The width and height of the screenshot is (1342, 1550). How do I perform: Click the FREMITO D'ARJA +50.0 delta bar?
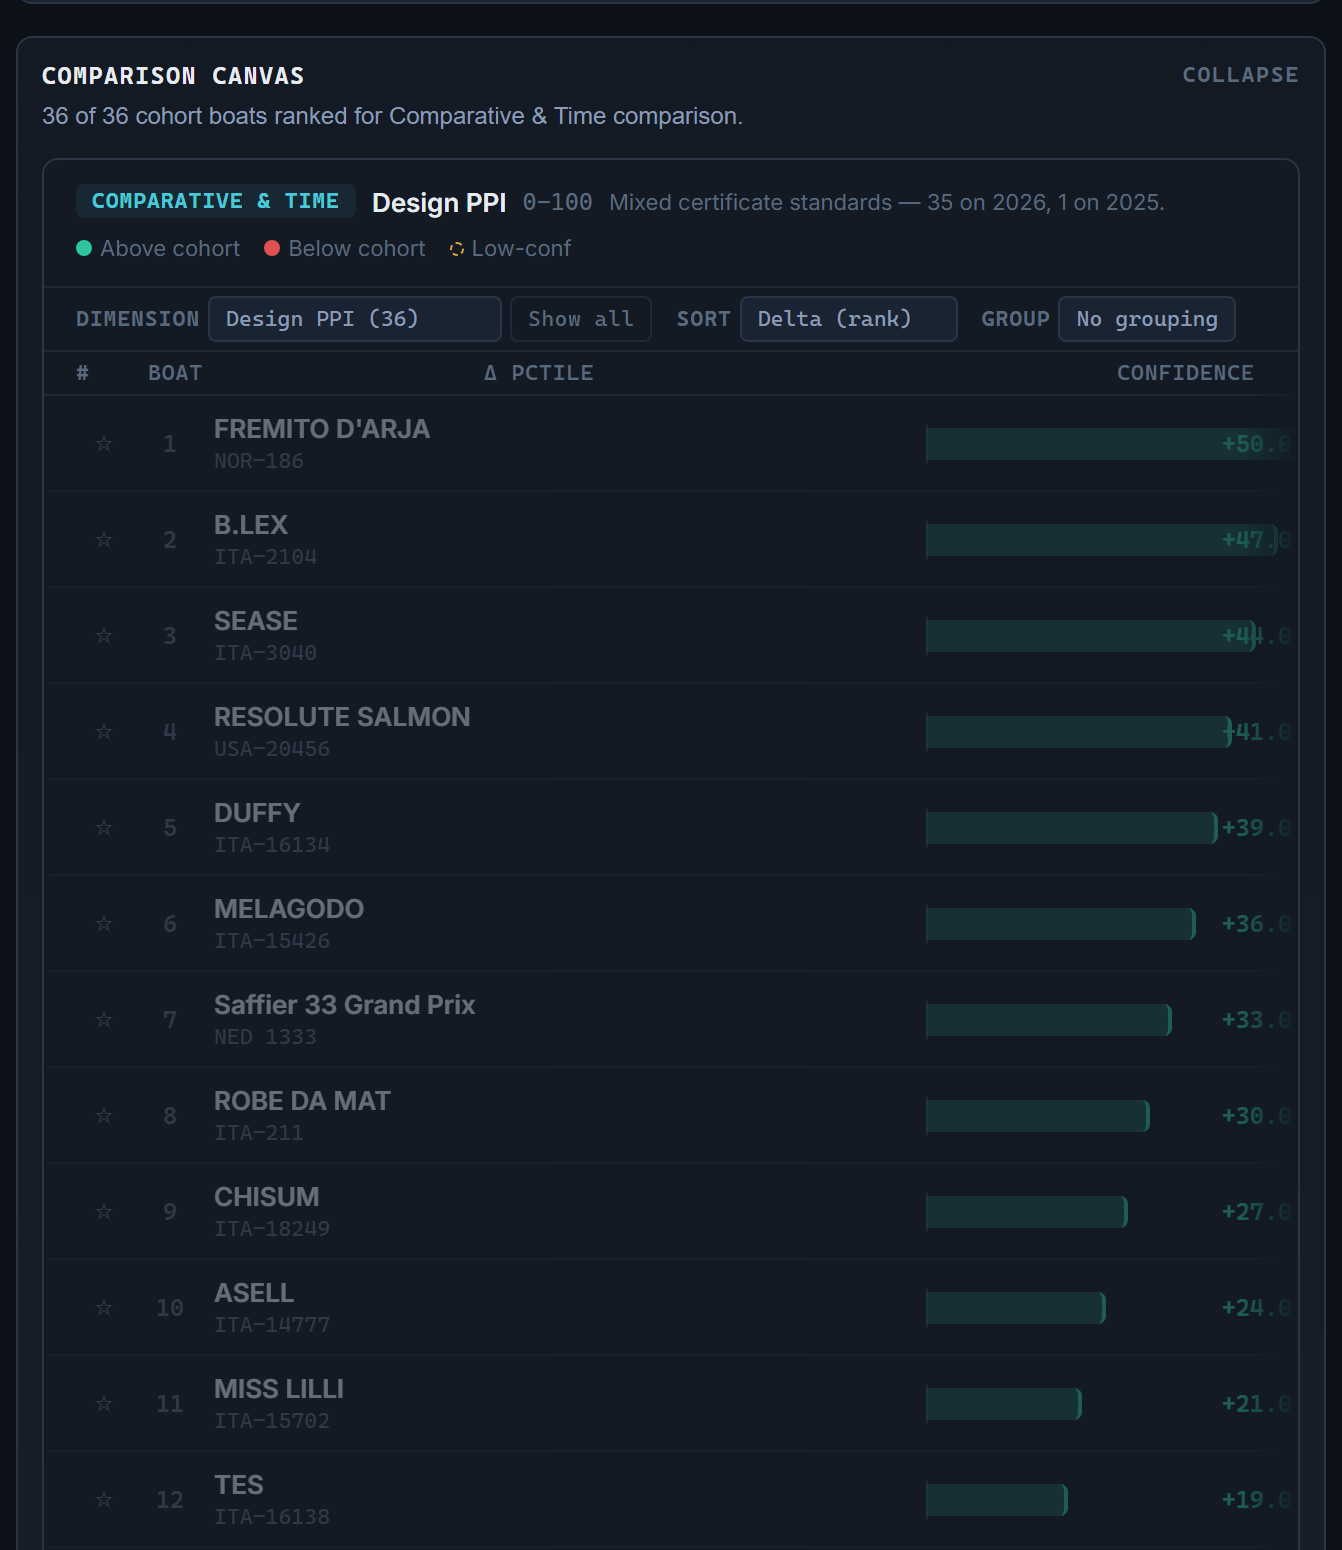coord(1108,443)
